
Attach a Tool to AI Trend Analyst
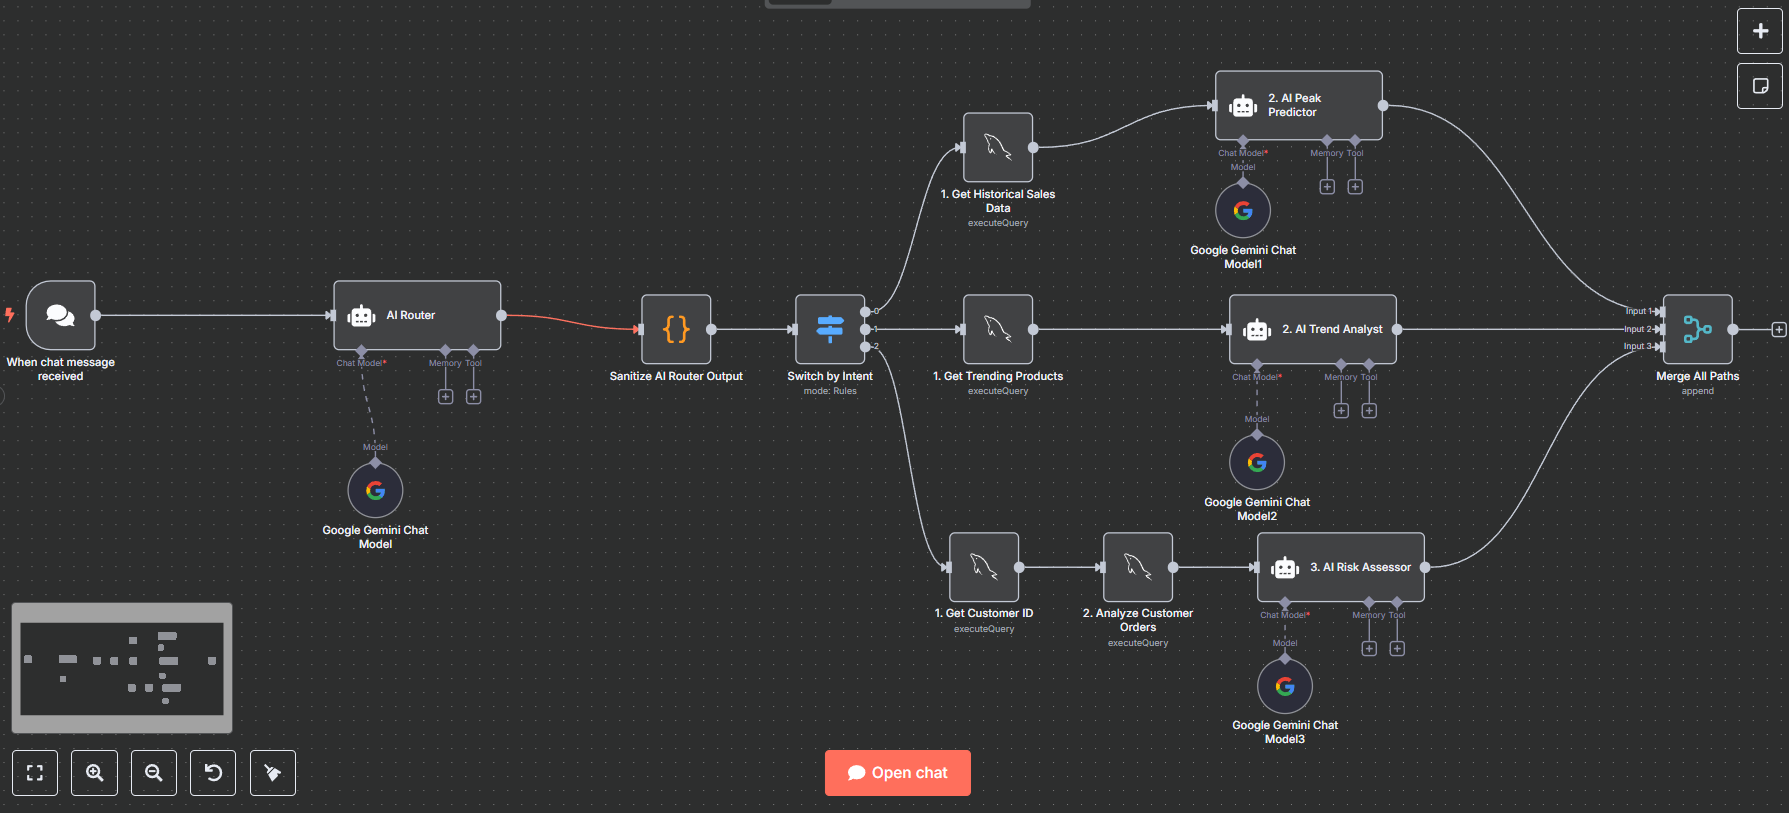[1369, 411]
